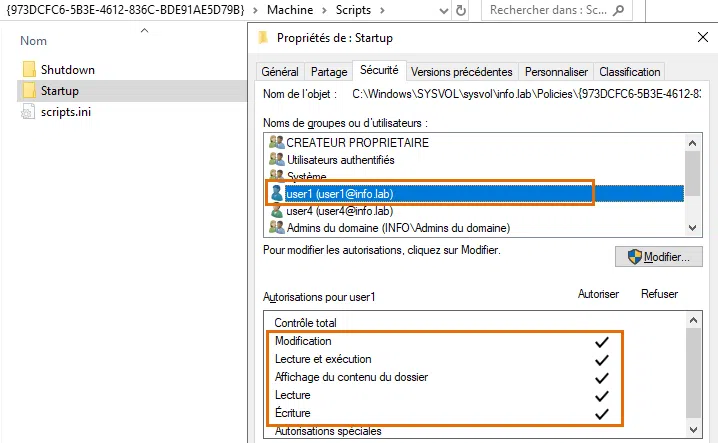Click the Refuser column heading
718x443 pixels.
point(659,294)
